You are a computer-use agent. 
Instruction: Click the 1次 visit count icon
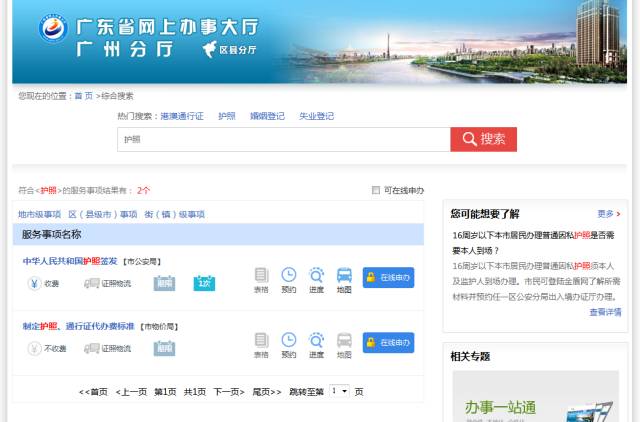204,283
